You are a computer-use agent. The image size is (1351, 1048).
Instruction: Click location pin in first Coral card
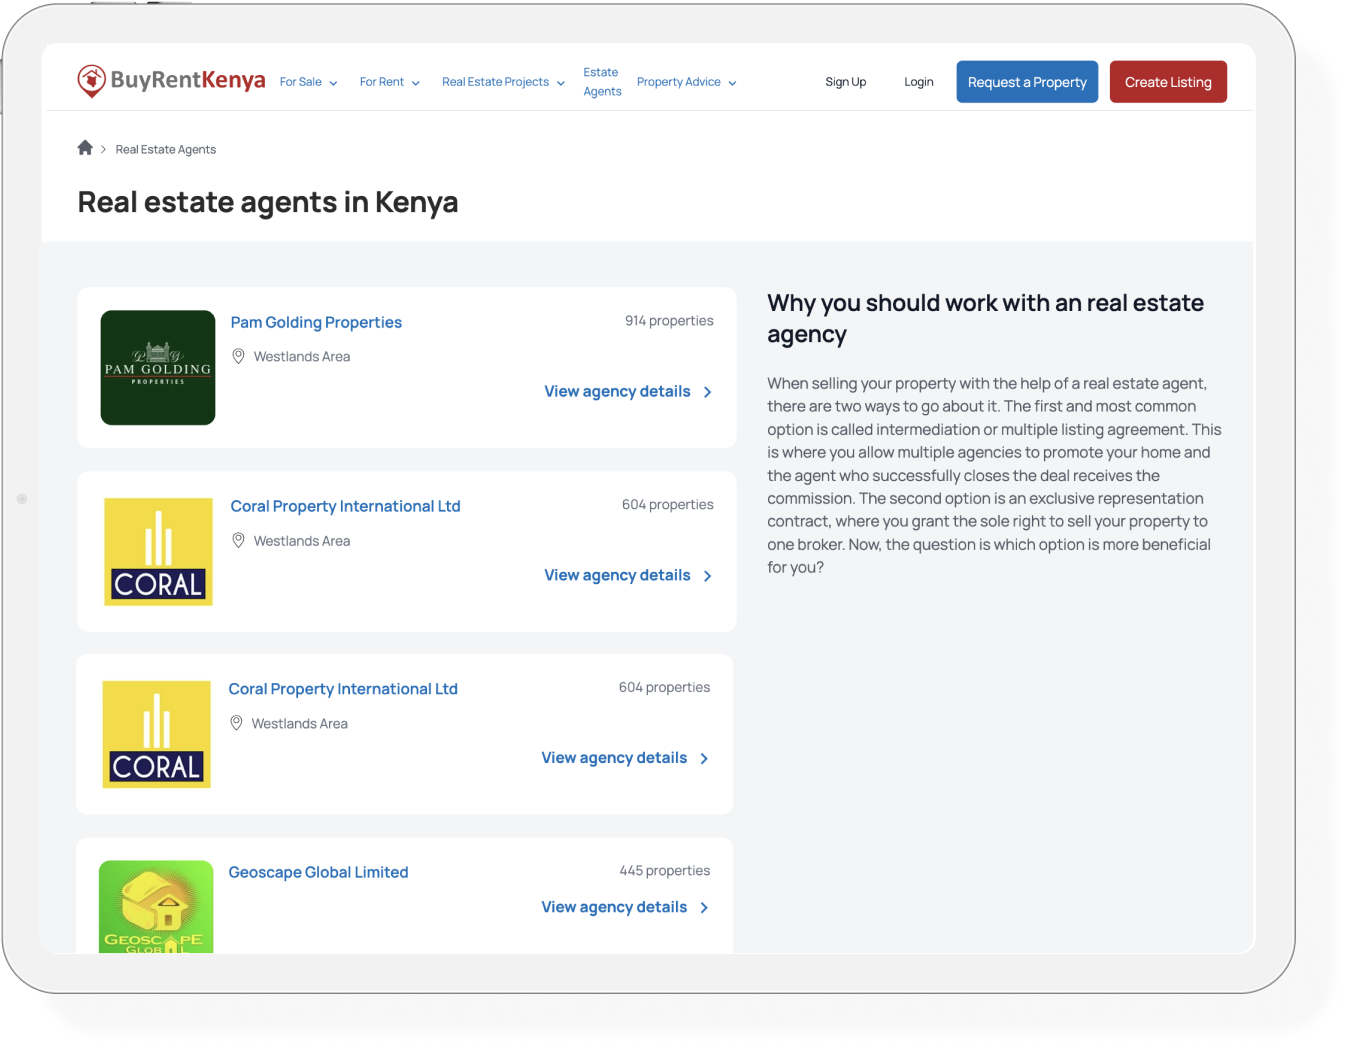coord(238,540)
